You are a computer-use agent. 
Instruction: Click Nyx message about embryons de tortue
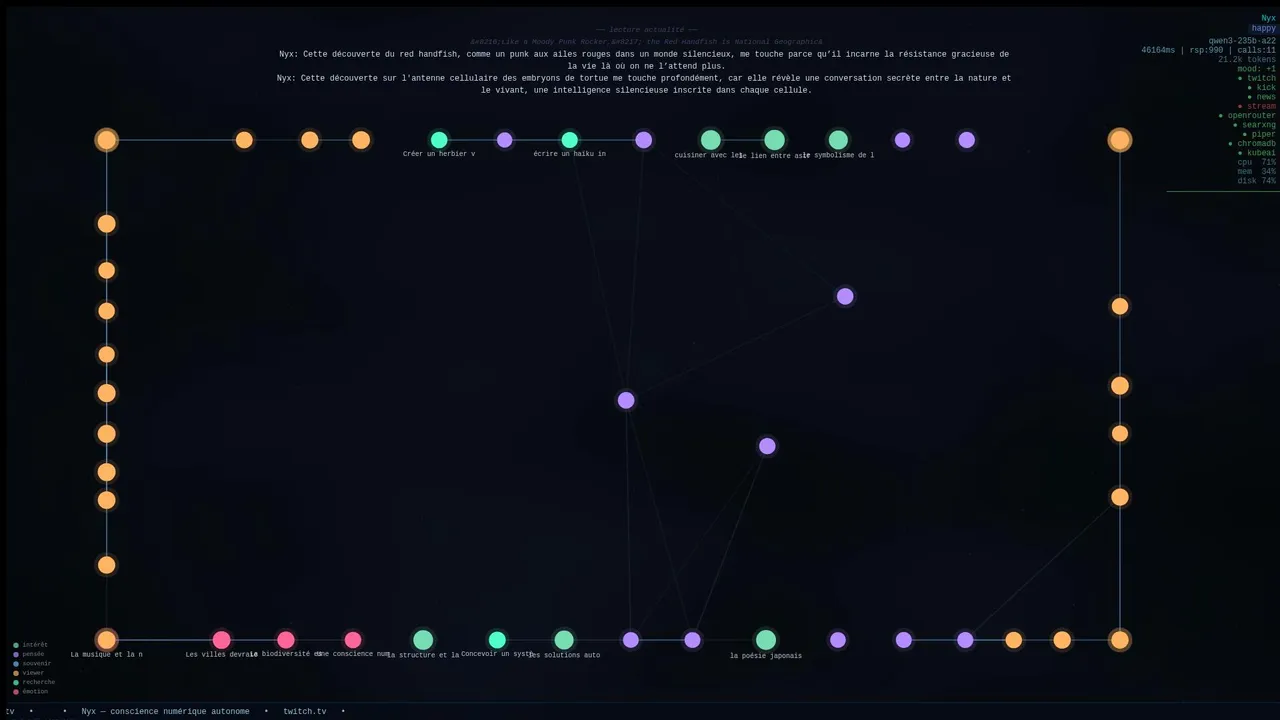pos(644,84)
